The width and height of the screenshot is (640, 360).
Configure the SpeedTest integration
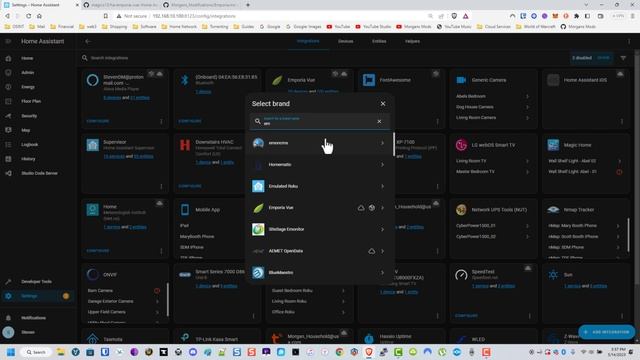click(x=467, y=316)
